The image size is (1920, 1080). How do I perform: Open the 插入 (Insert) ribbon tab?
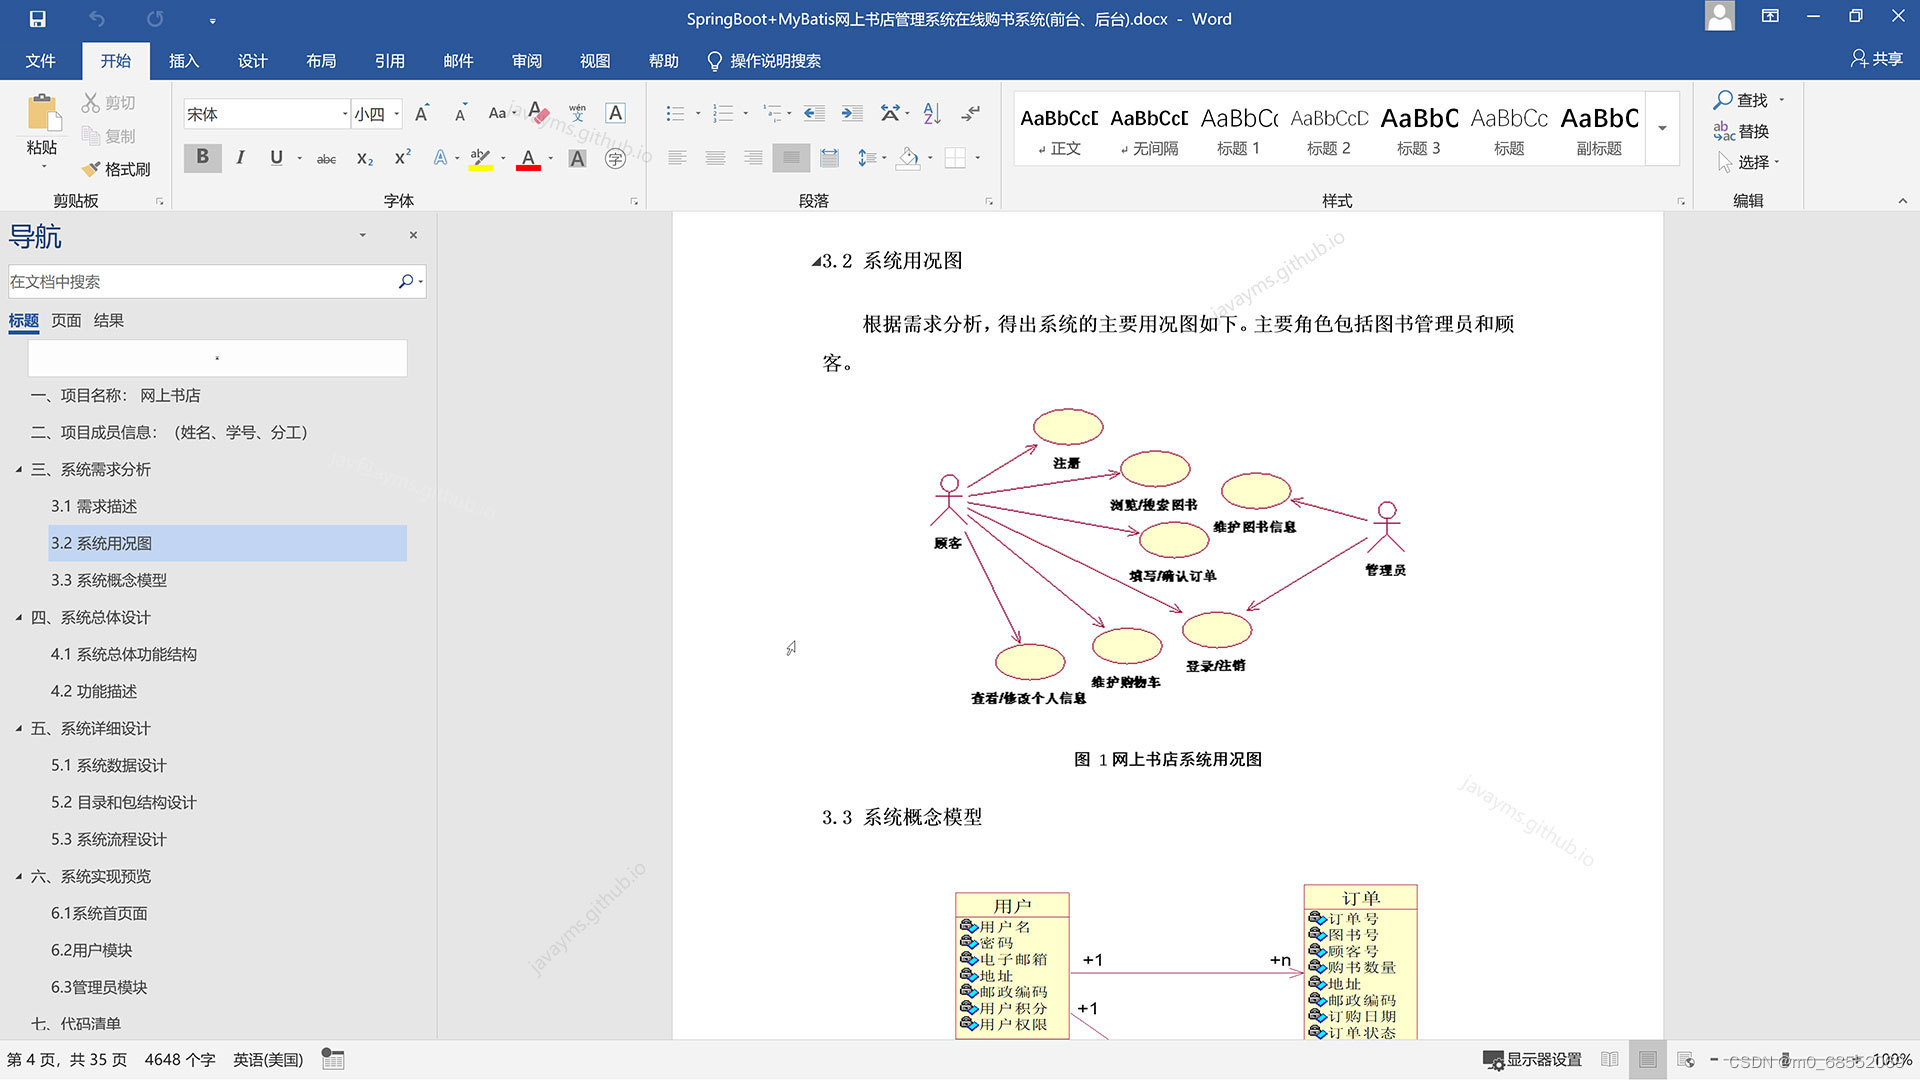click(184, 61)
